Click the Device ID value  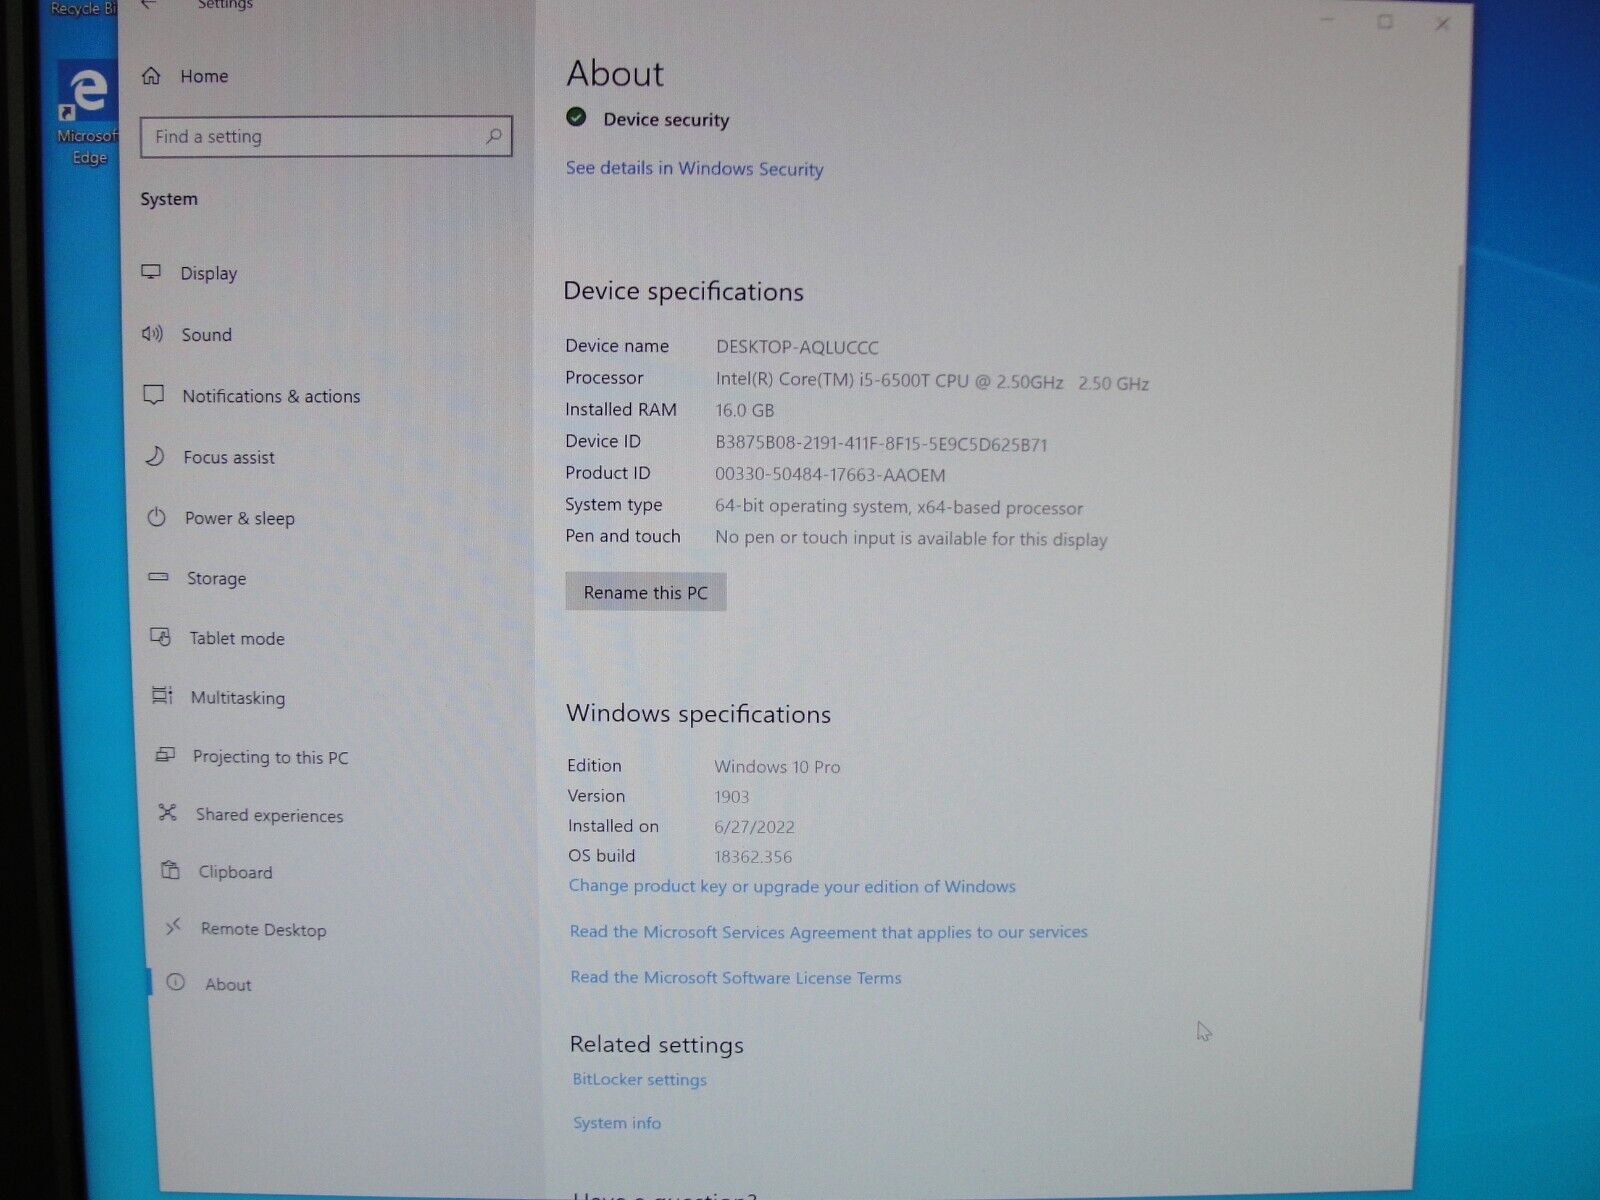881,444
